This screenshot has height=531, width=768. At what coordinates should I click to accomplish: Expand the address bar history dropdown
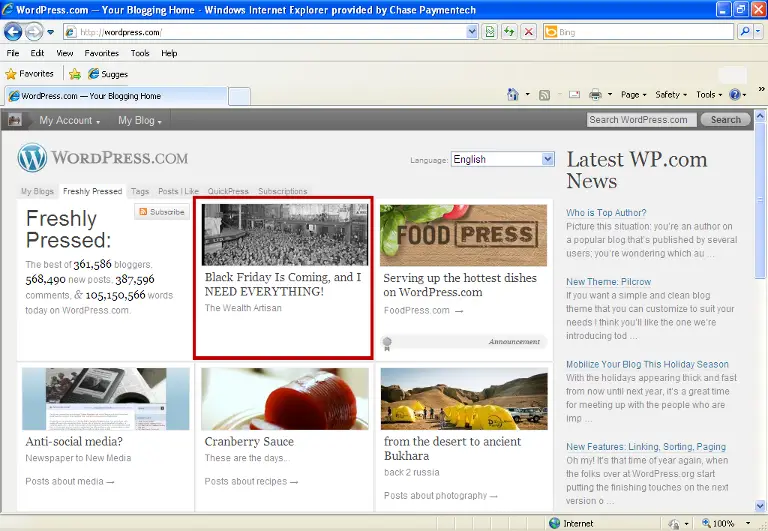(472, 32)
